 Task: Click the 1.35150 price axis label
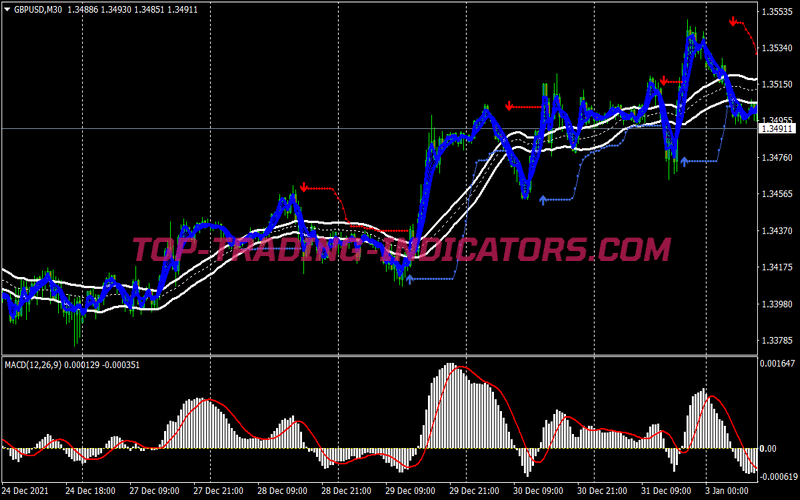[776, 84]
